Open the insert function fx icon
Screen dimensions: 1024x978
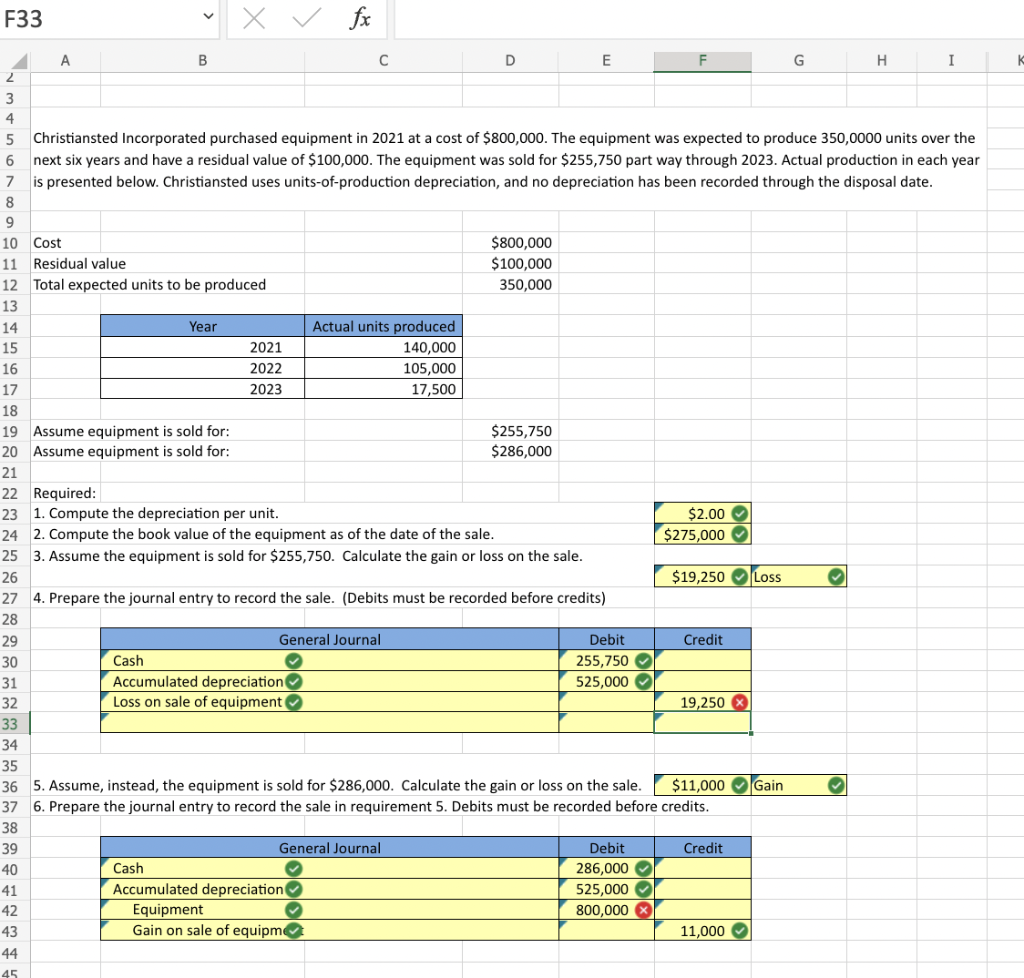[x=360, y=18]
